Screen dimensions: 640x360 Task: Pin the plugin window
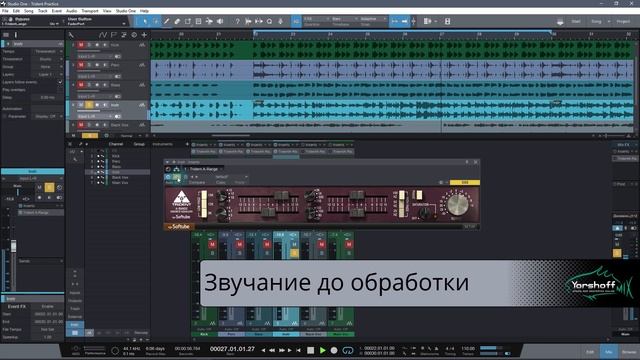click(467, 162)
